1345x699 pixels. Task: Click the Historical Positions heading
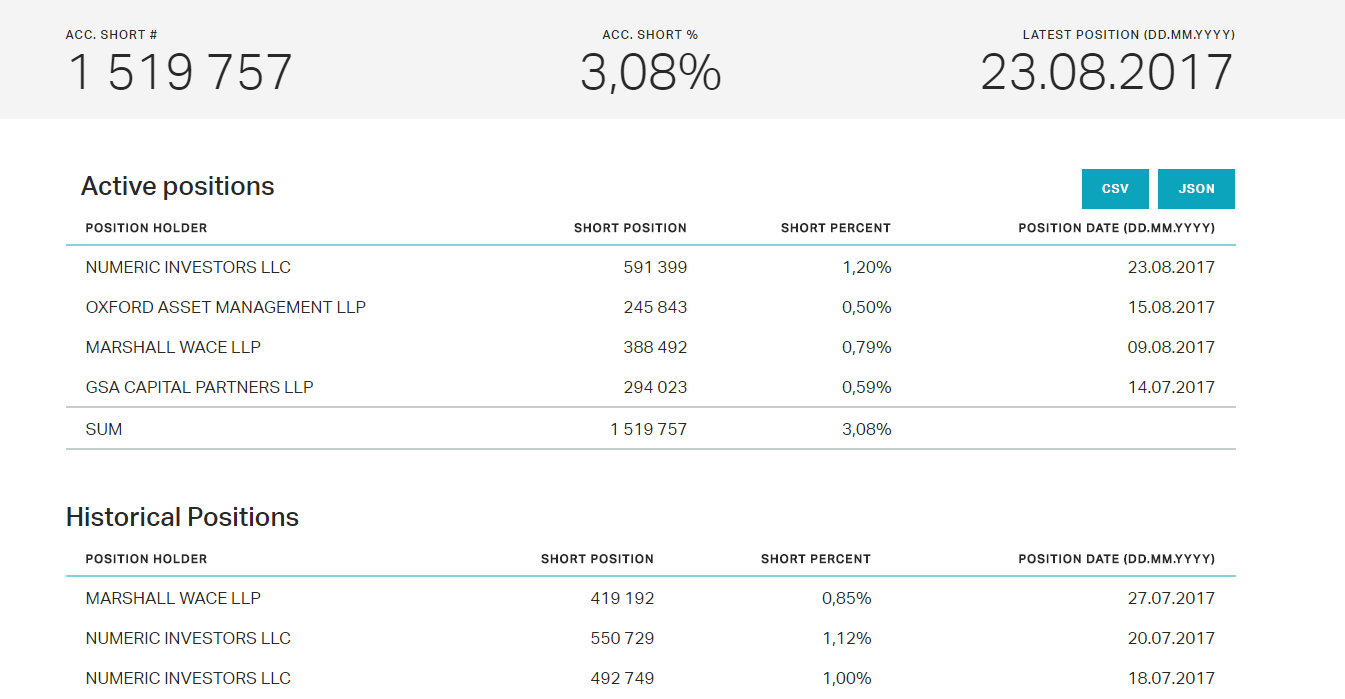[x=182, y=517]
